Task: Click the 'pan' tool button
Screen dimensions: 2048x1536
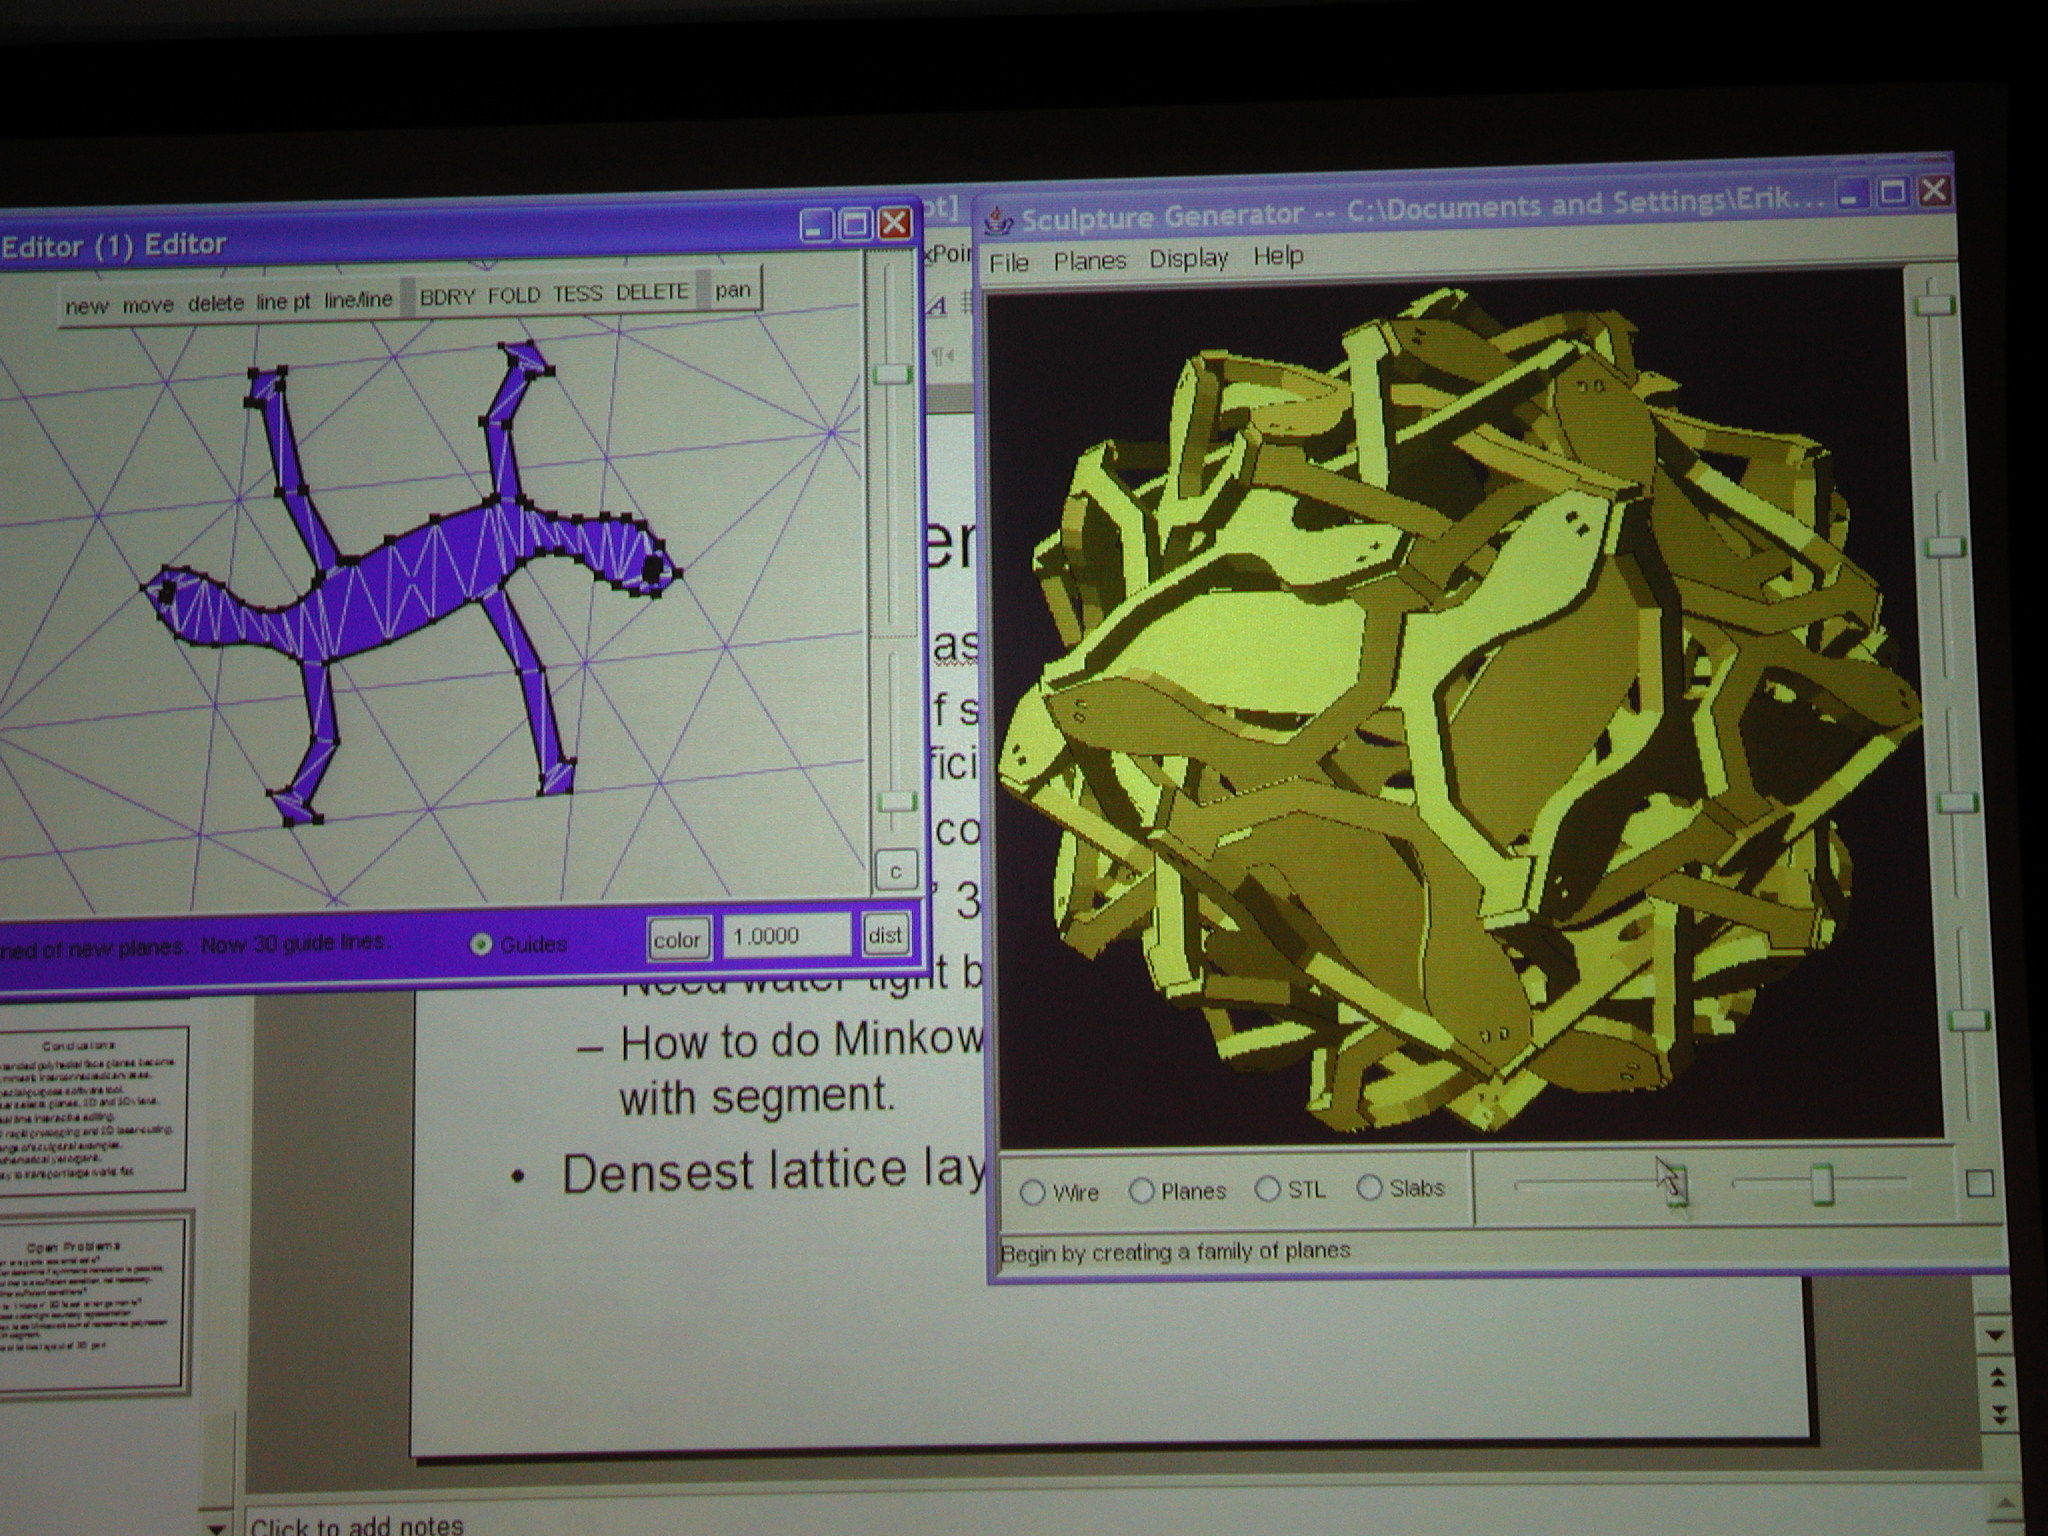Action: pyautogui.click(x=732, y=290)
